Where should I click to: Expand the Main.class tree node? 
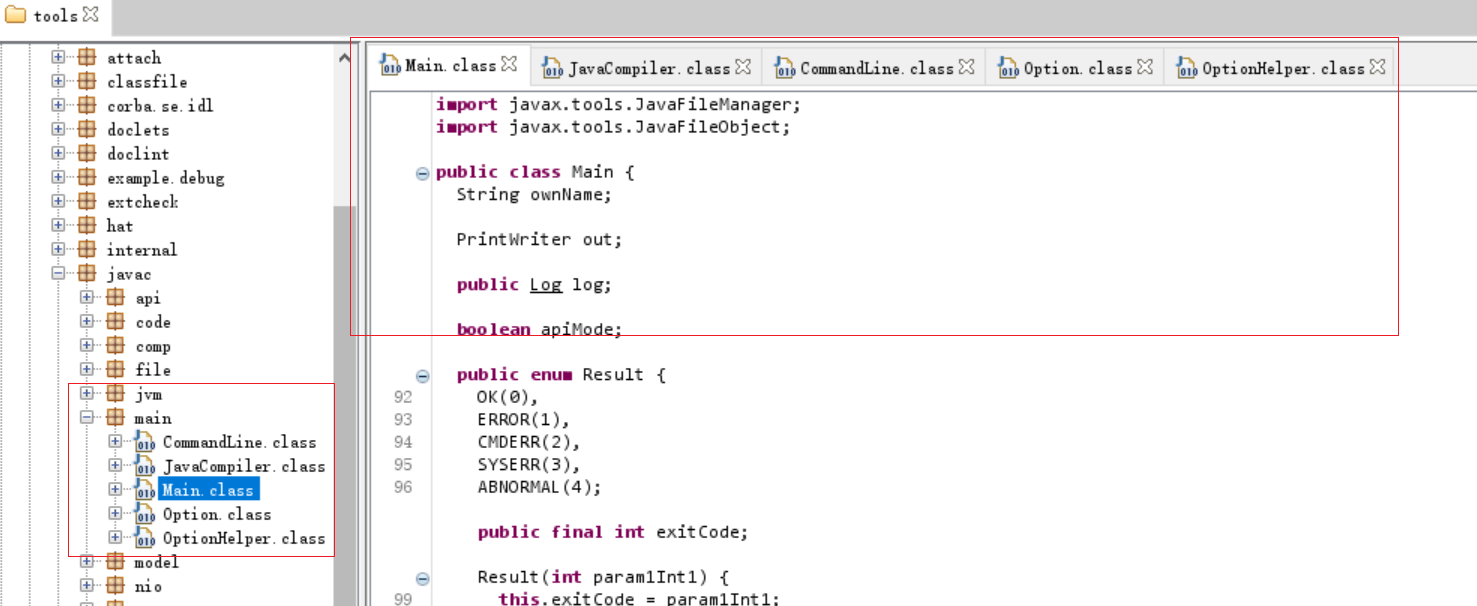click(x=113, y=489)
